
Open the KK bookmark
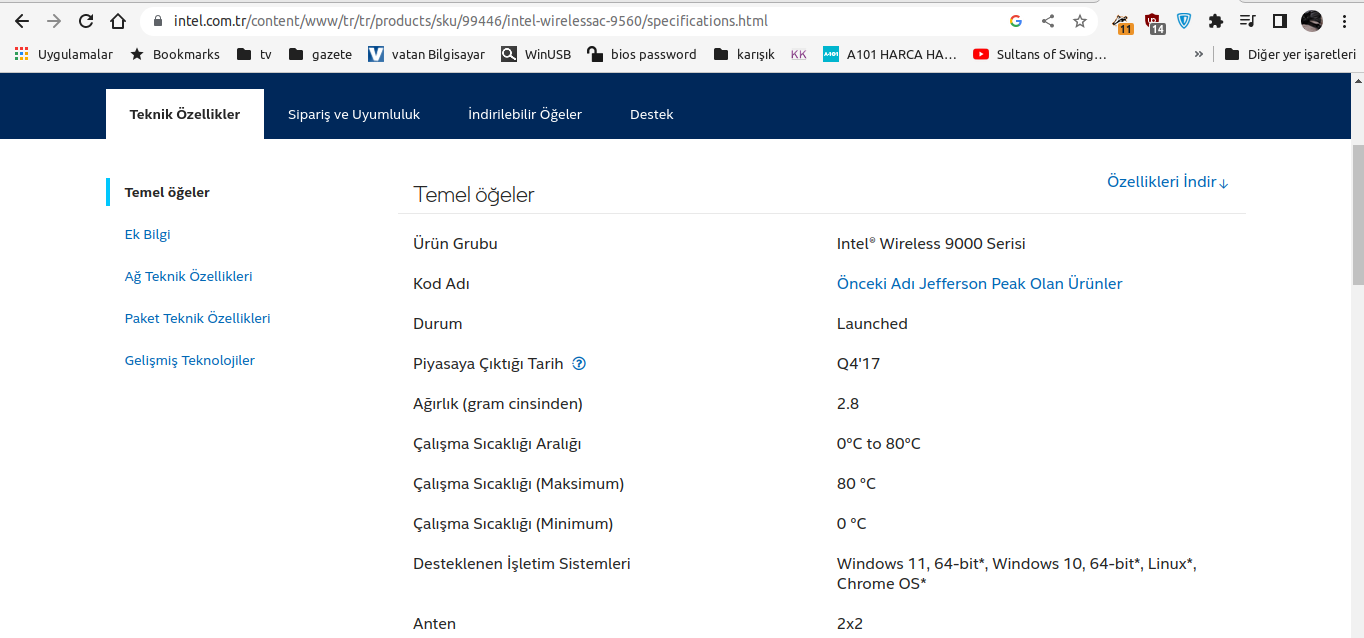coord(798,54)
